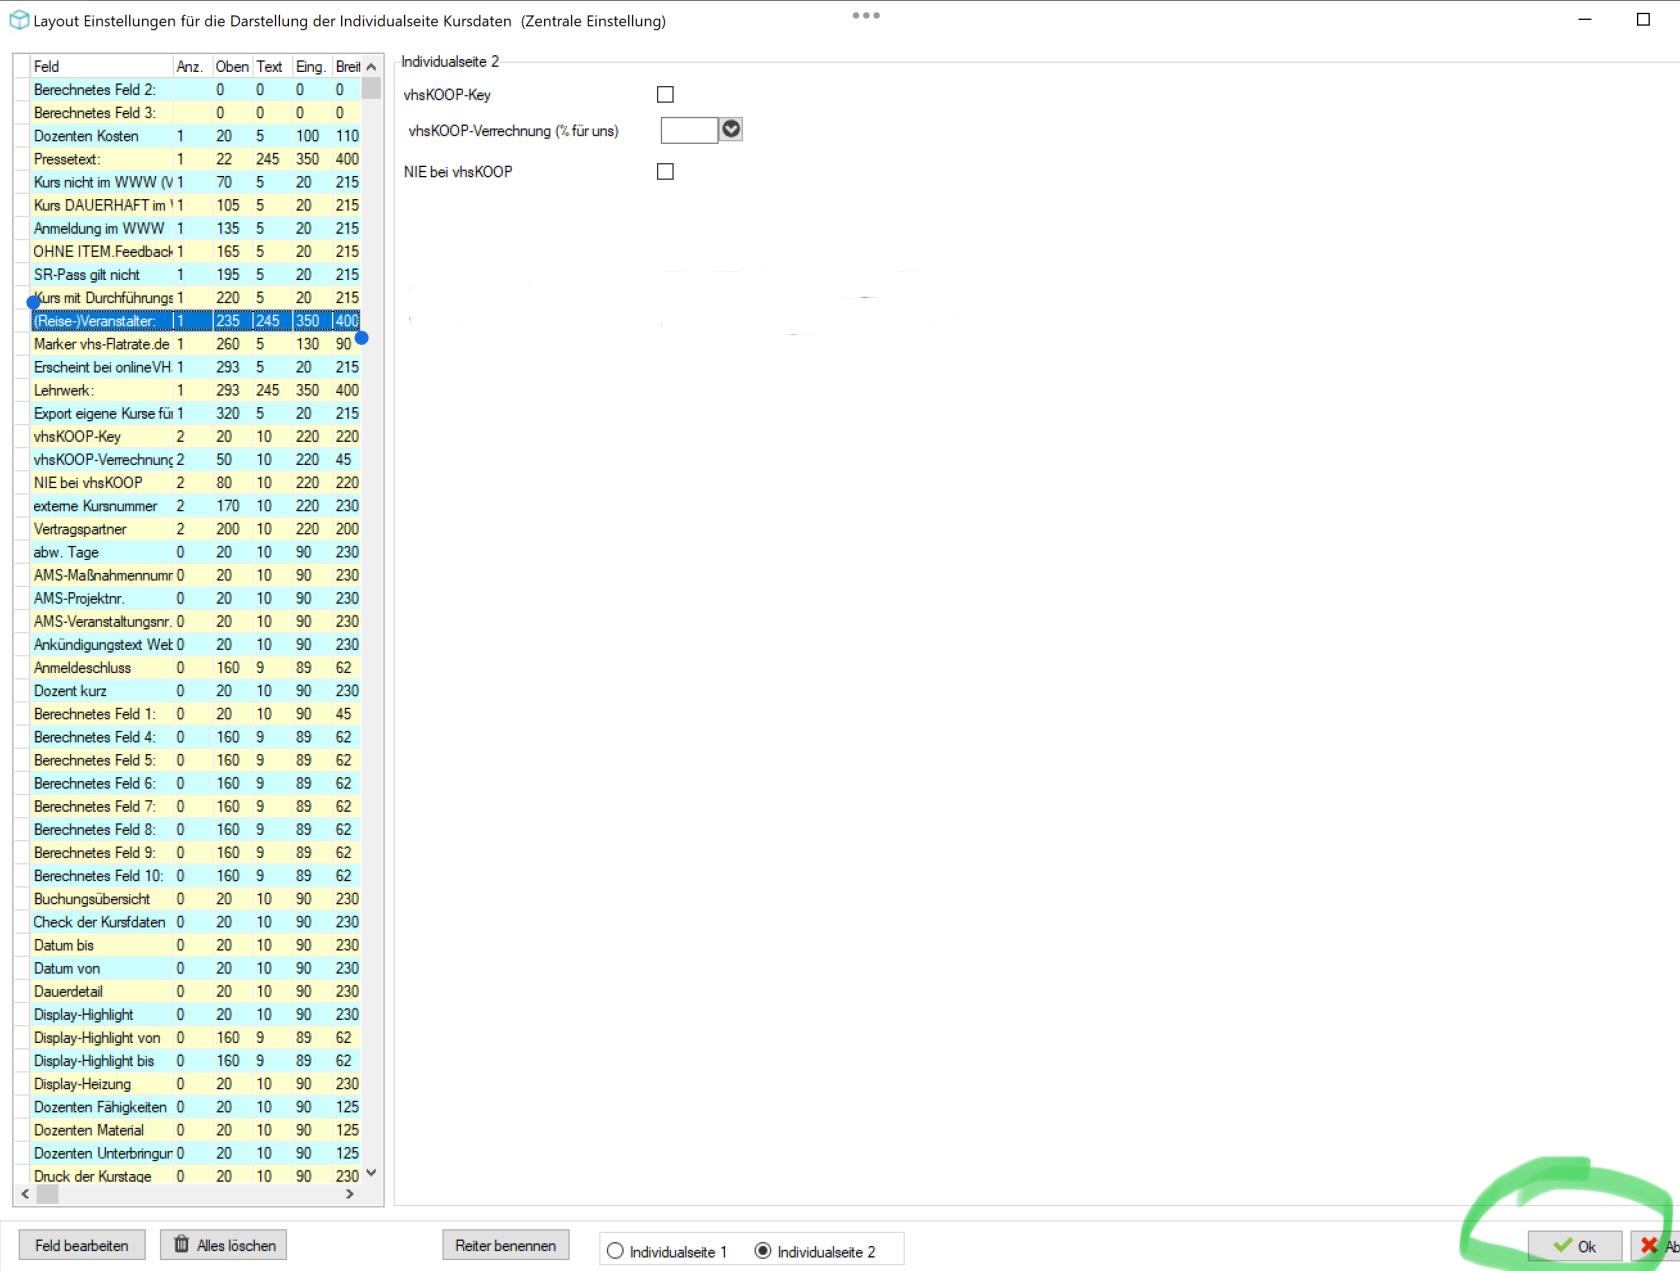This screenshot has height=1271, width=1680.
Task: Click the three-dots icon at top center
Action: click(866, 15)
